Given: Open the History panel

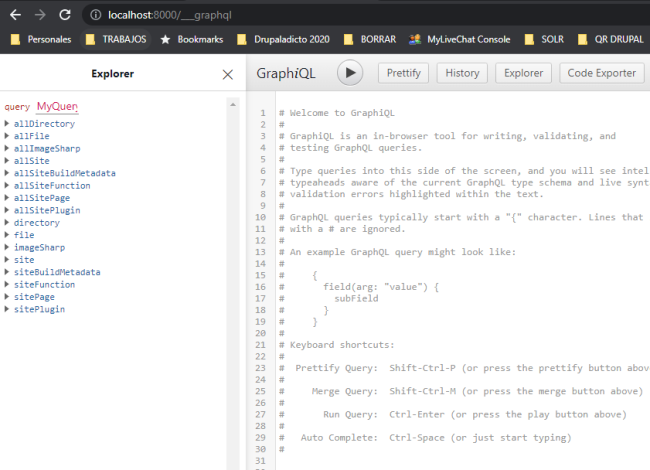Looking at the screenshot, I should tap(462, 73).
